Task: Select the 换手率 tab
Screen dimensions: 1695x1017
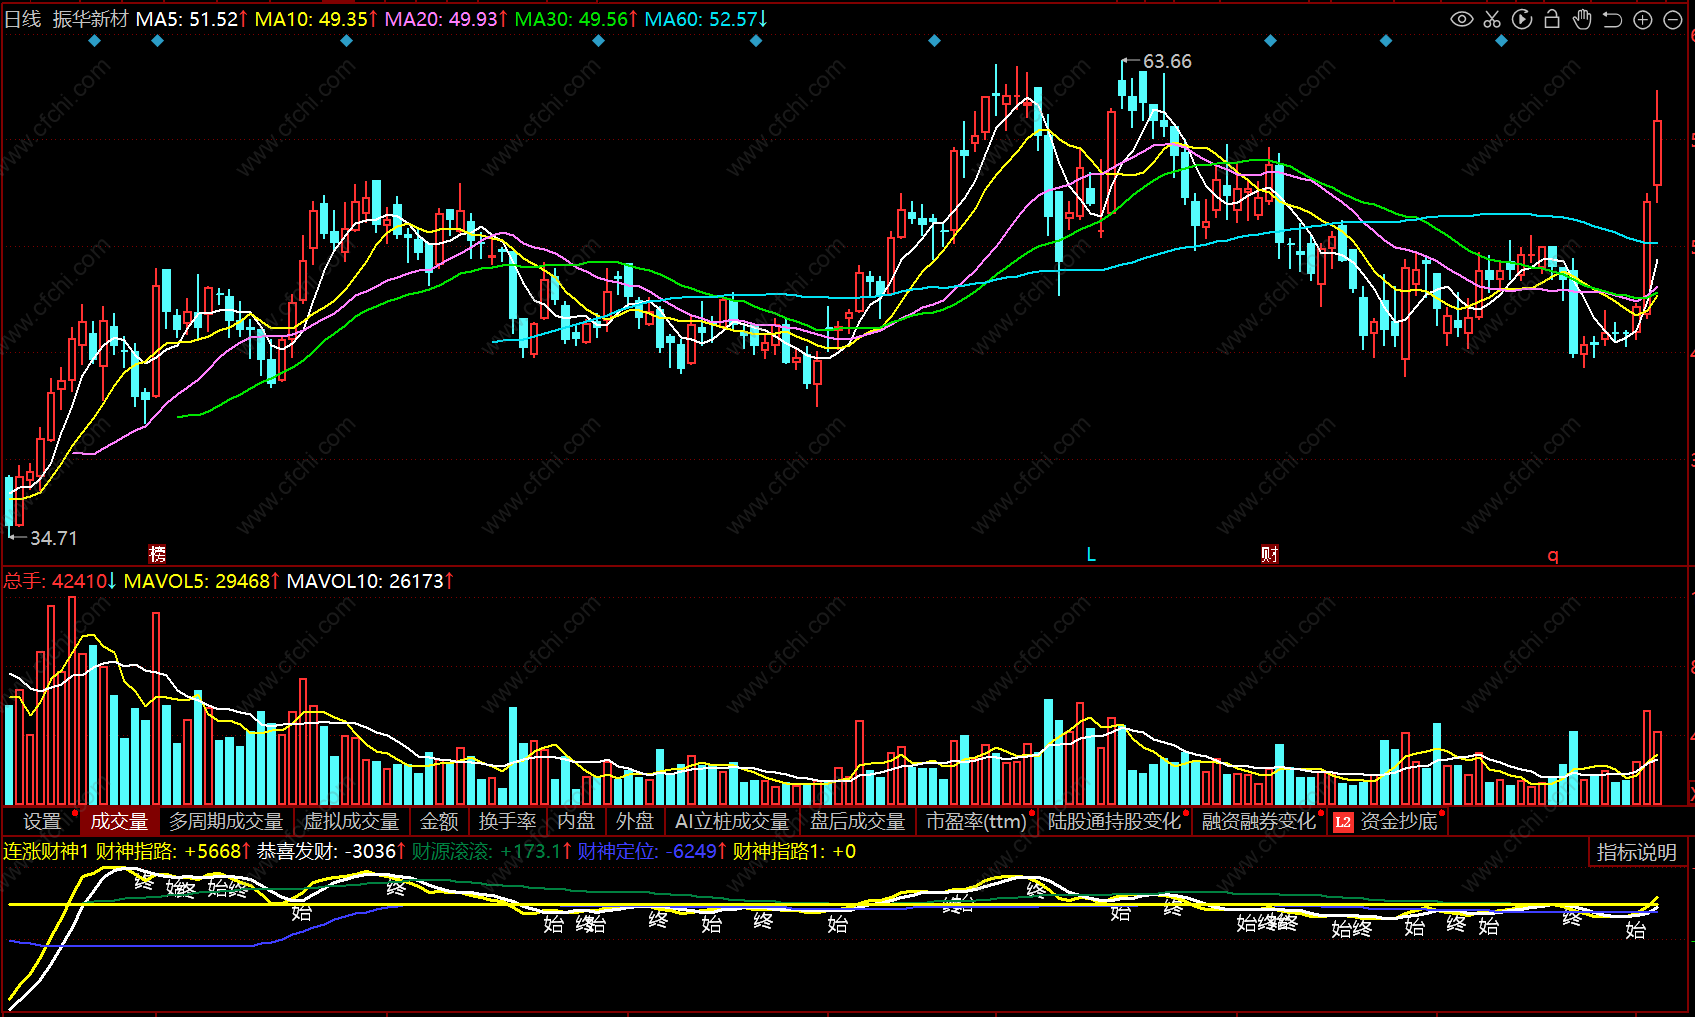Action: pos(507,821)
